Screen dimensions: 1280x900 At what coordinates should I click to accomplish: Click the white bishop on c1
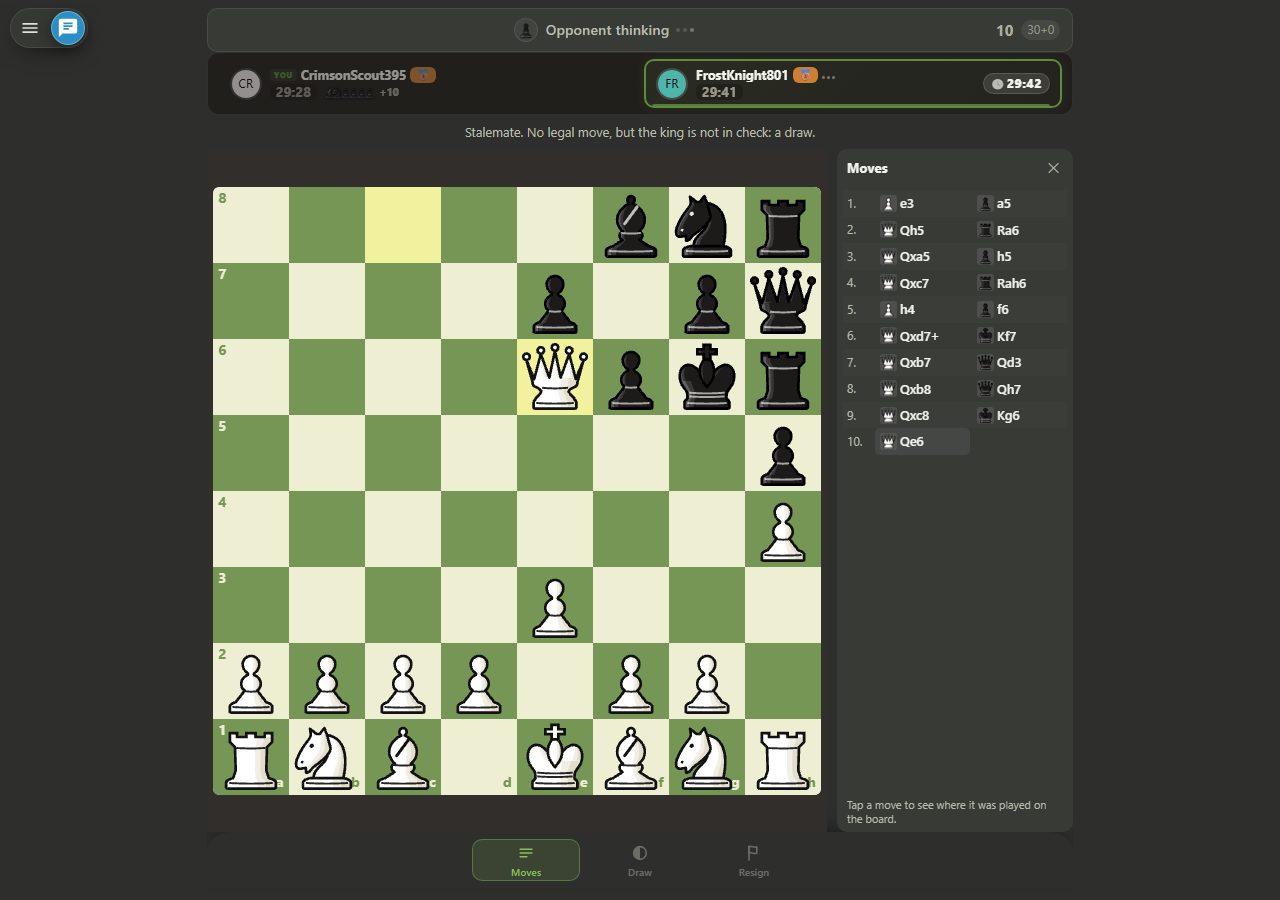point(403,757)
